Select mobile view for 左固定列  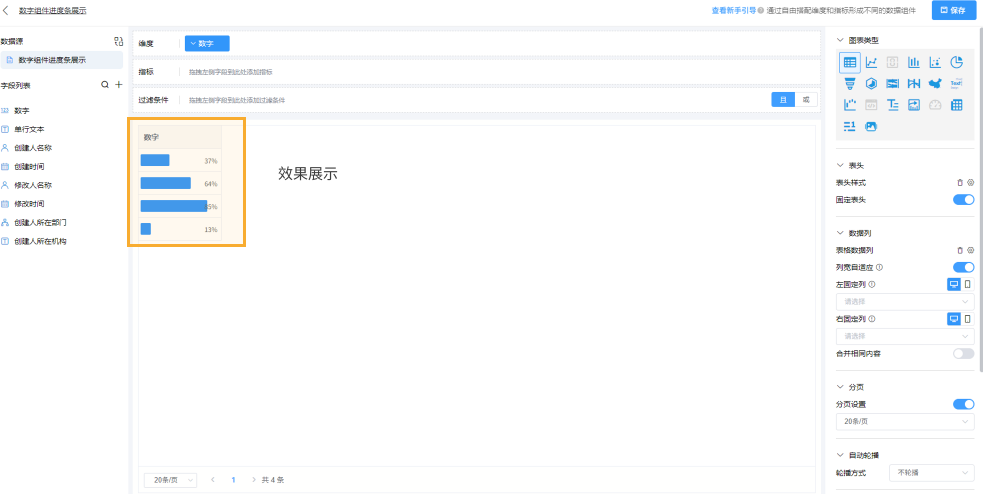tap(968, 285)
